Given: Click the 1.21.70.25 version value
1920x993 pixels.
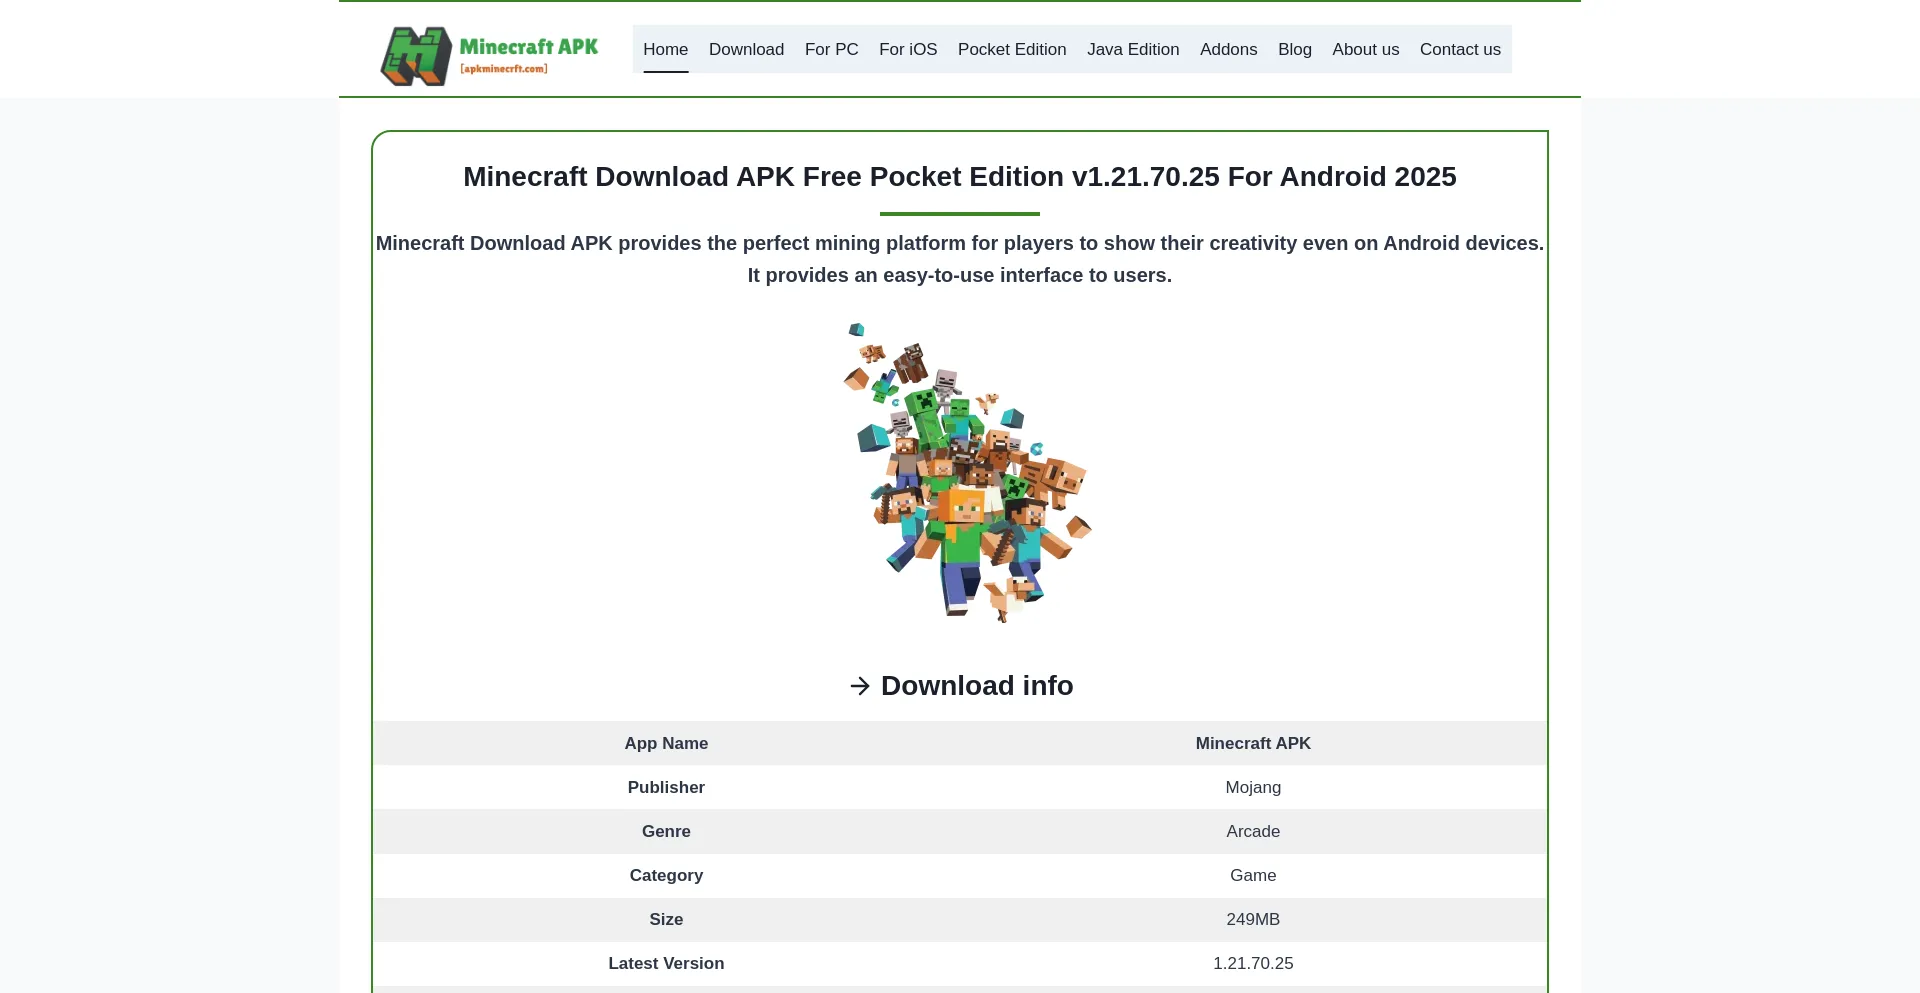Looking at the screenshot, I should (x=1253, y=963).
